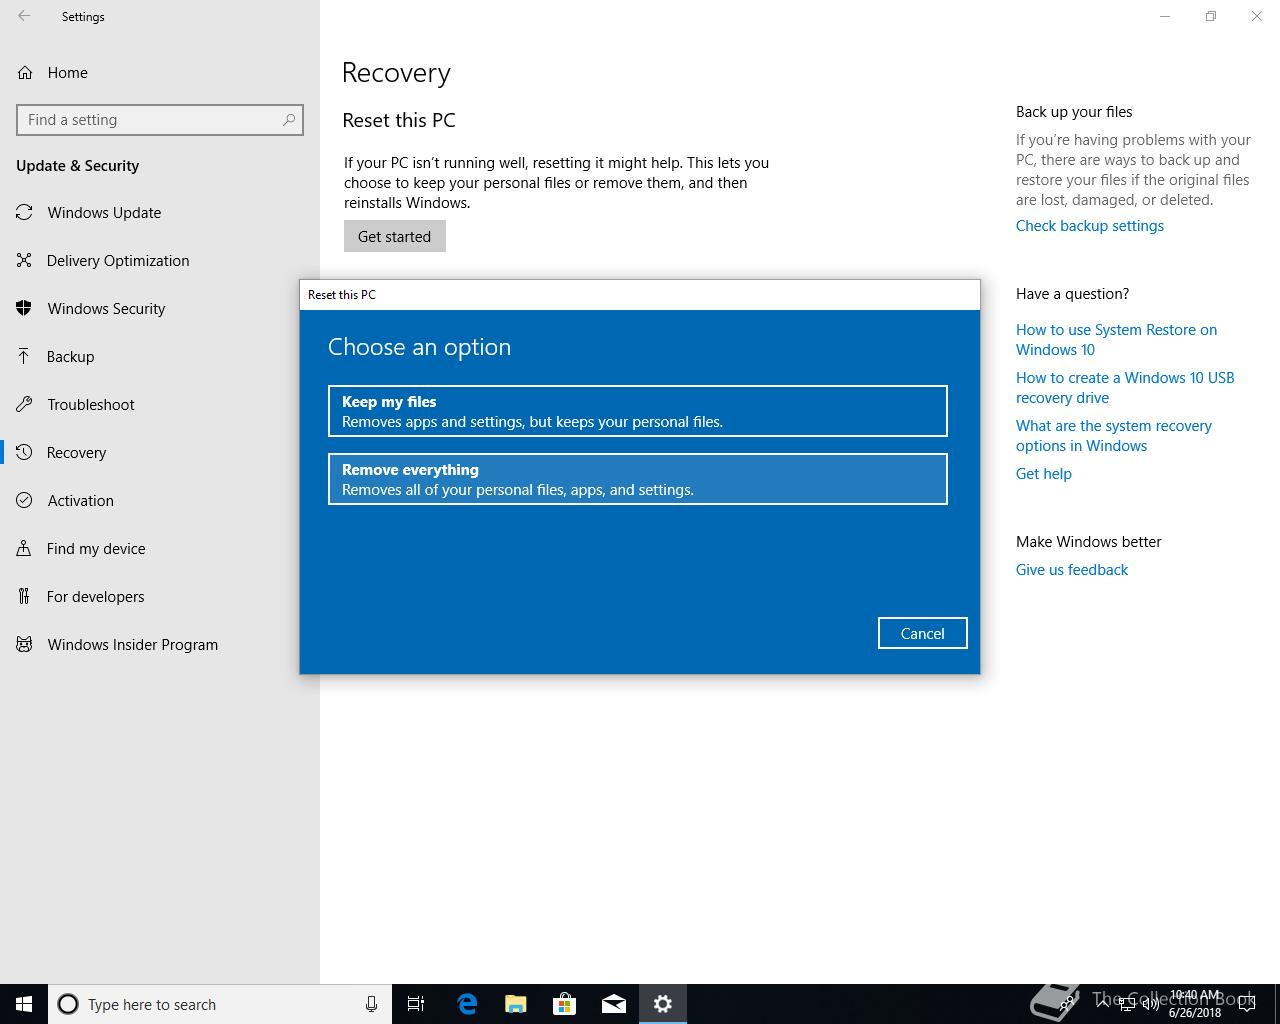
Task: Click the Find my device person icon
Action: tap(24, 548)
